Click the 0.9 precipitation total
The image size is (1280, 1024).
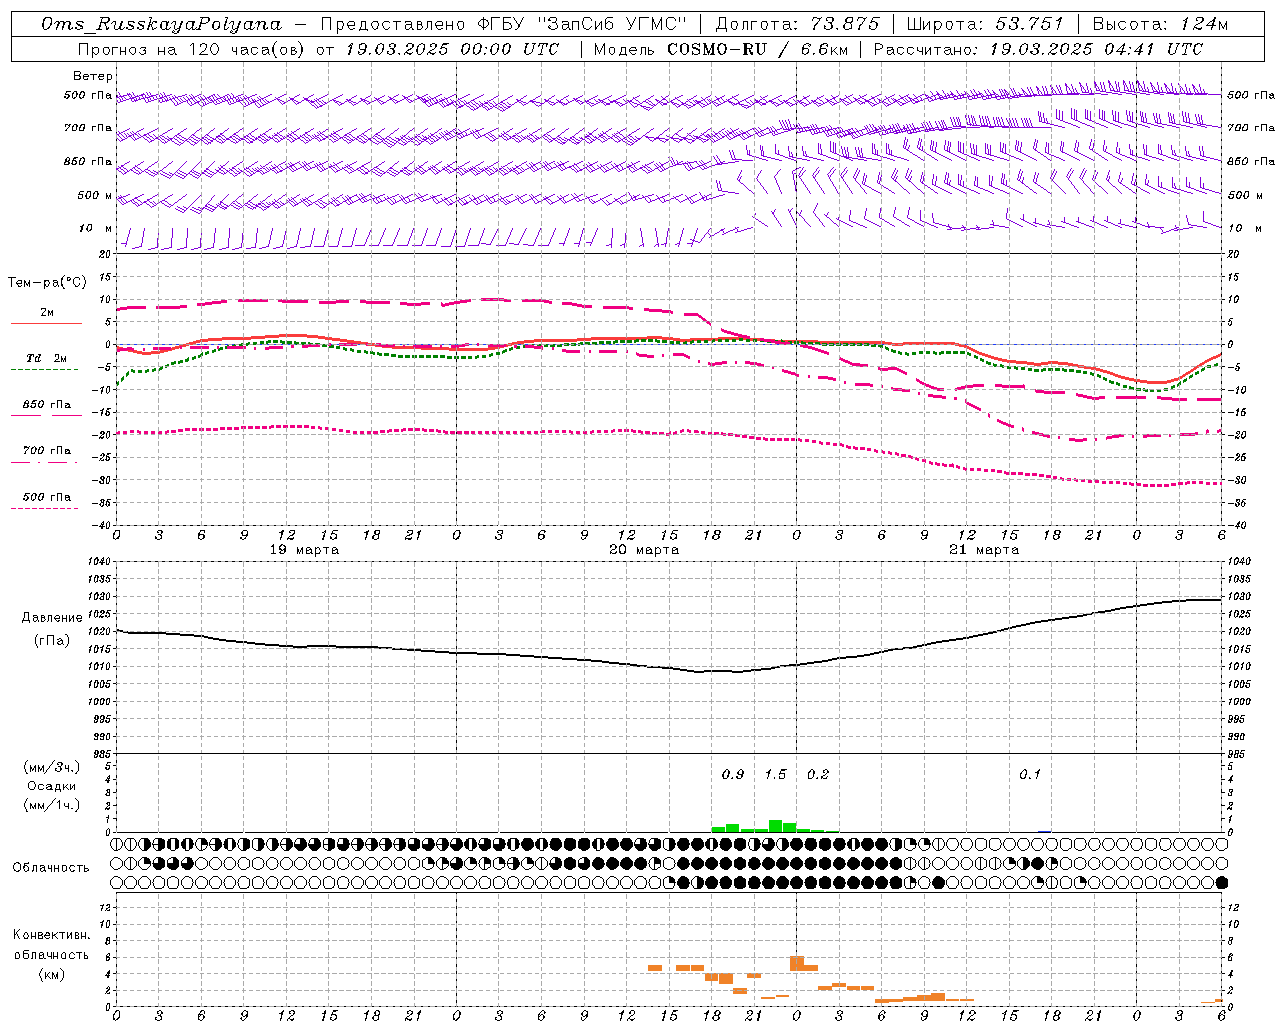733,775
